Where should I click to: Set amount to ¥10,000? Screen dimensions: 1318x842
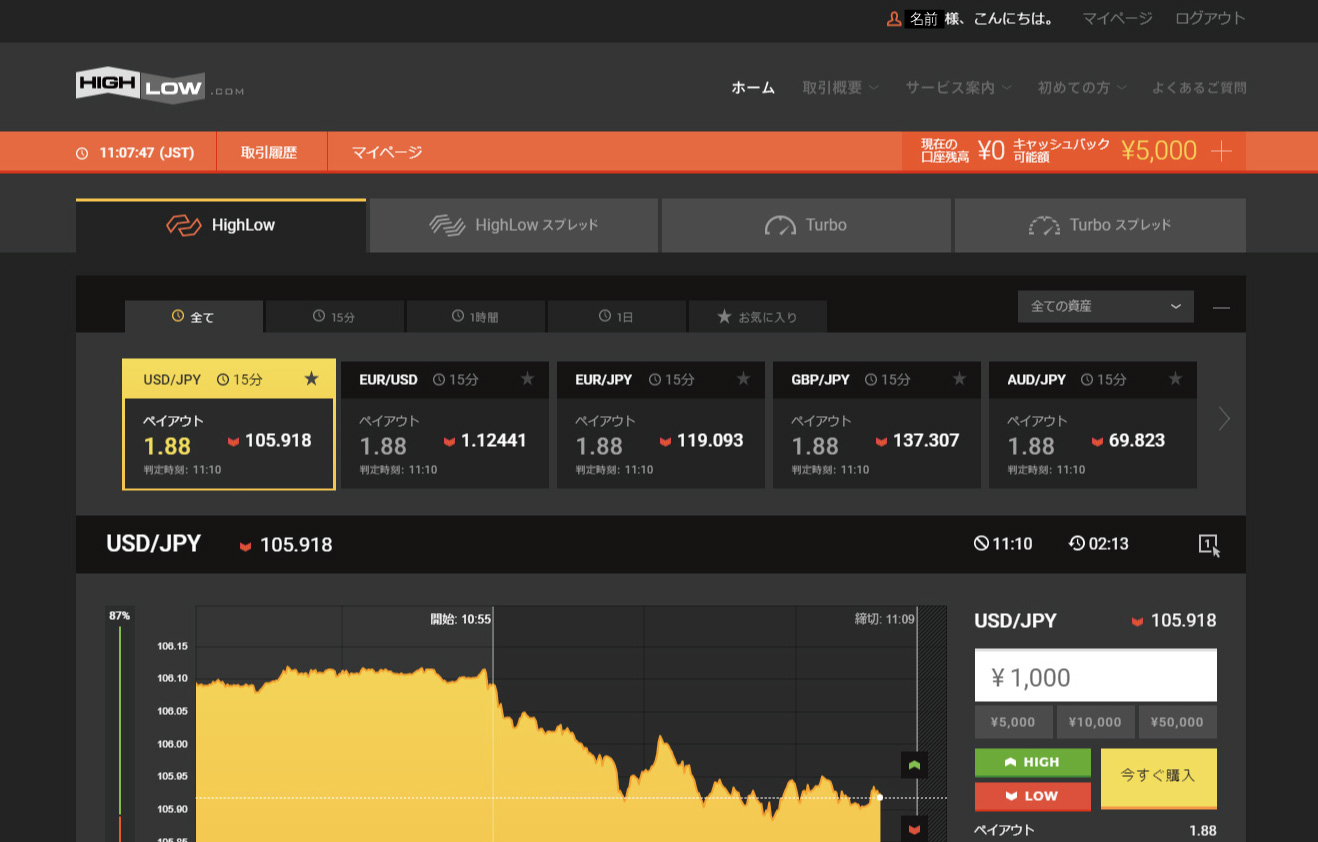(x=1095, y=722)
